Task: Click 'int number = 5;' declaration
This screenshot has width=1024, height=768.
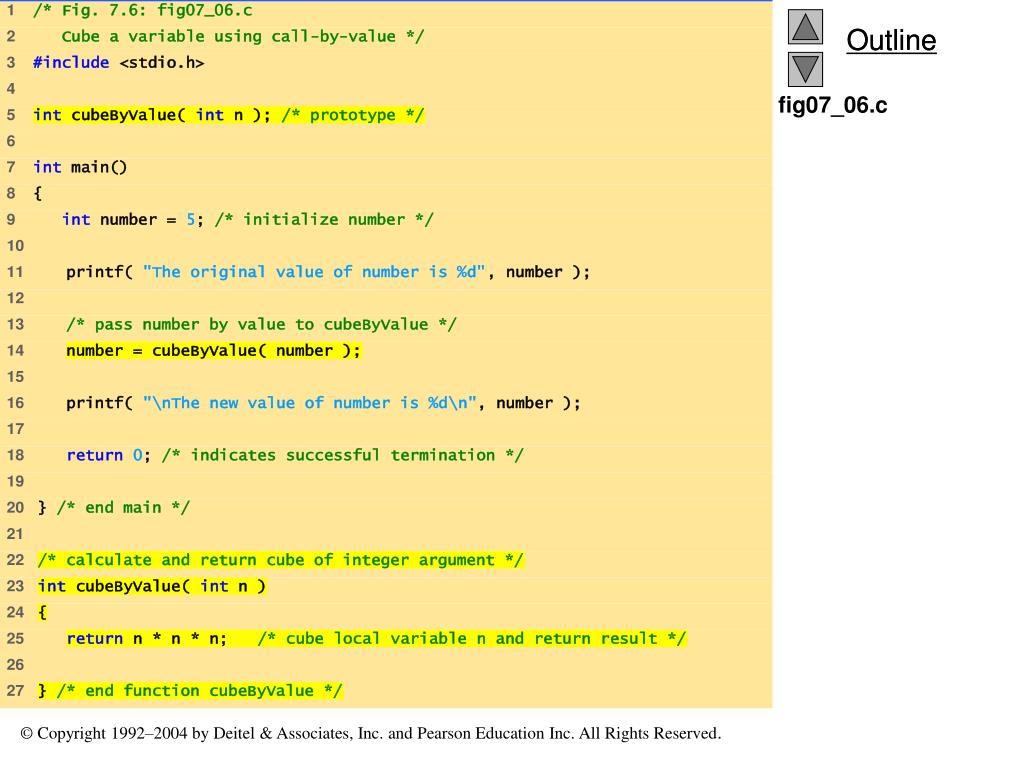Action: click(x=133, y=219)
